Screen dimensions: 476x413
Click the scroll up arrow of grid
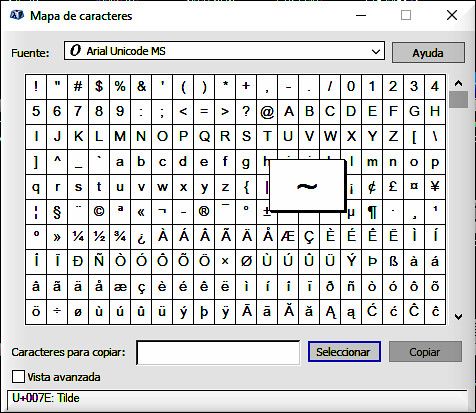(x=459, y=83)
